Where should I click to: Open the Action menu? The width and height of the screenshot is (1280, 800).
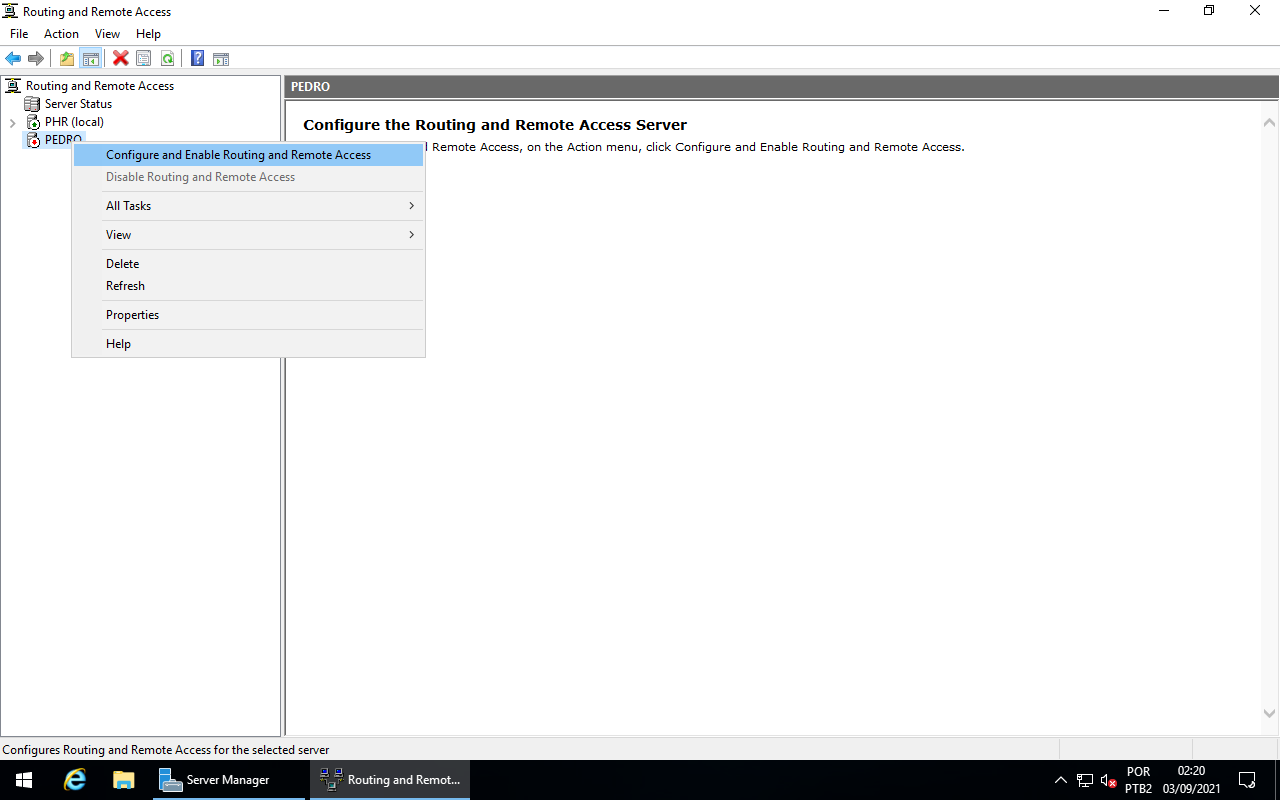tap(61, 33)
